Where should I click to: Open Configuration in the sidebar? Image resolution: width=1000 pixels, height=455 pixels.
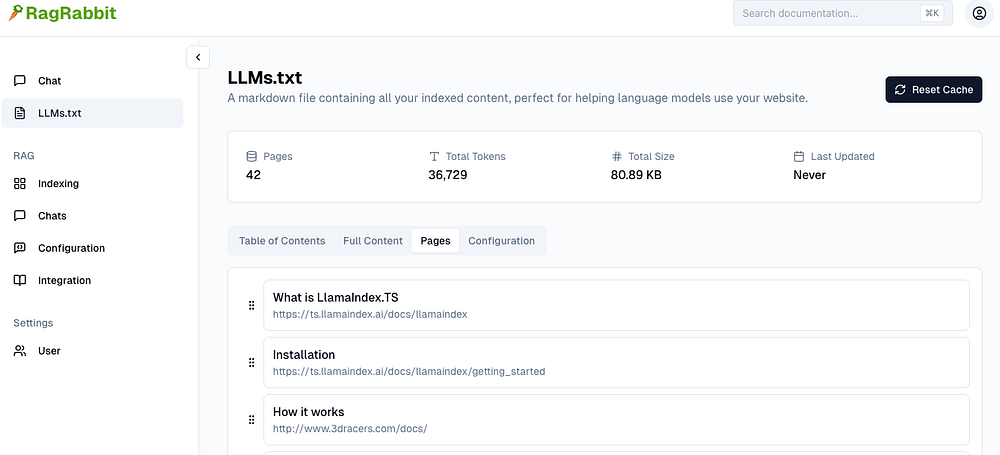tap(92, 248)
